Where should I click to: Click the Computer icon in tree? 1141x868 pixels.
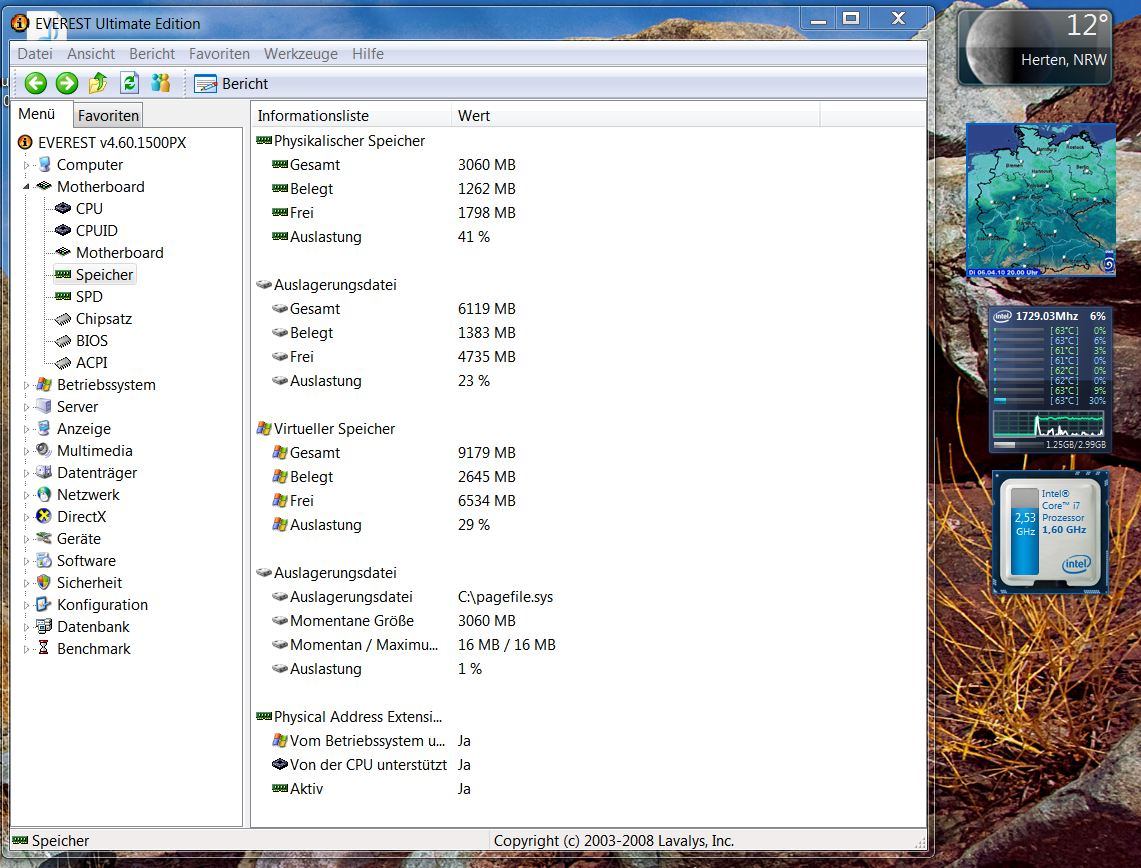click(x=44, y=164)
